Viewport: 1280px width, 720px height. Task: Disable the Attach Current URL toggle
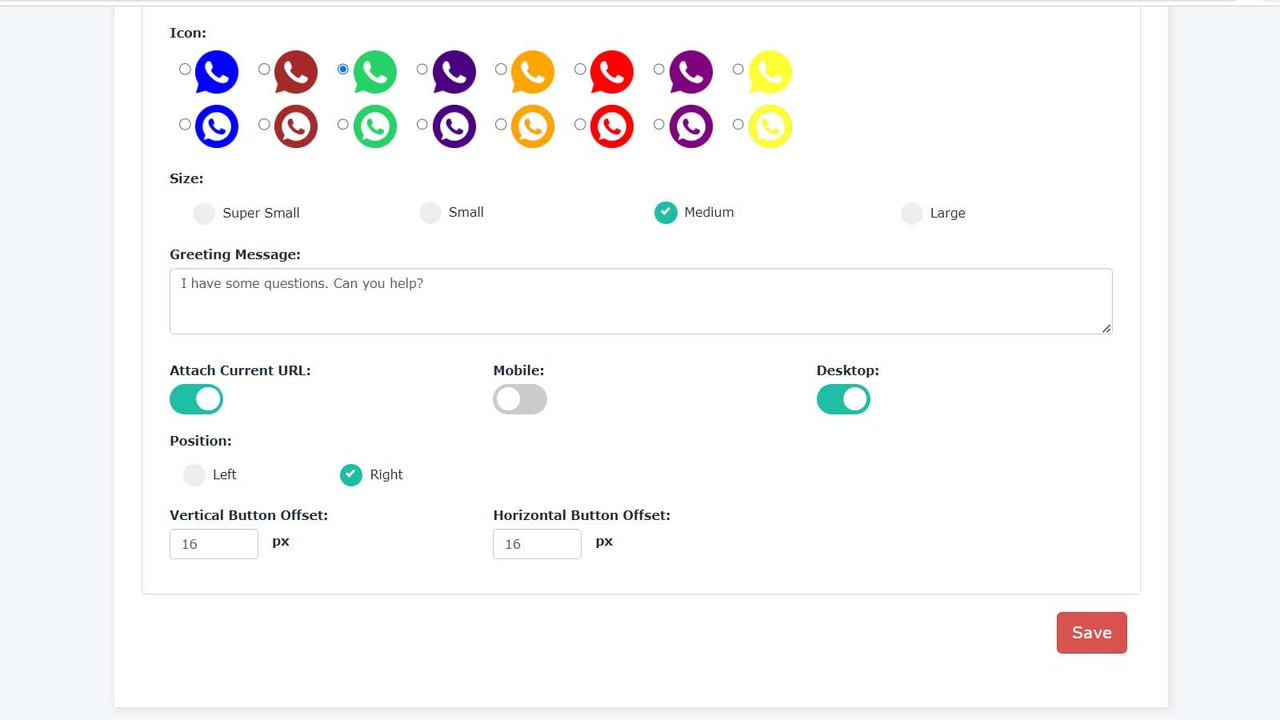[x=196, y=399]
